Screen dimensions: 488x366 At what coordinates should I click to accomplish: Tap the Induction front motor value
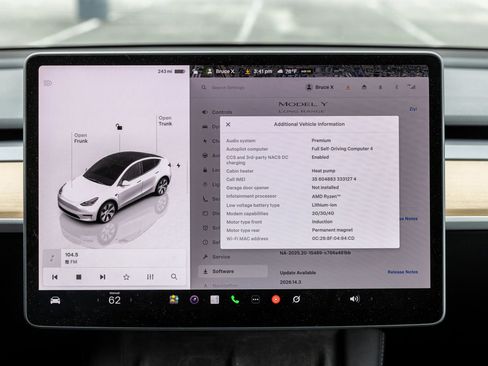(322, 222)
